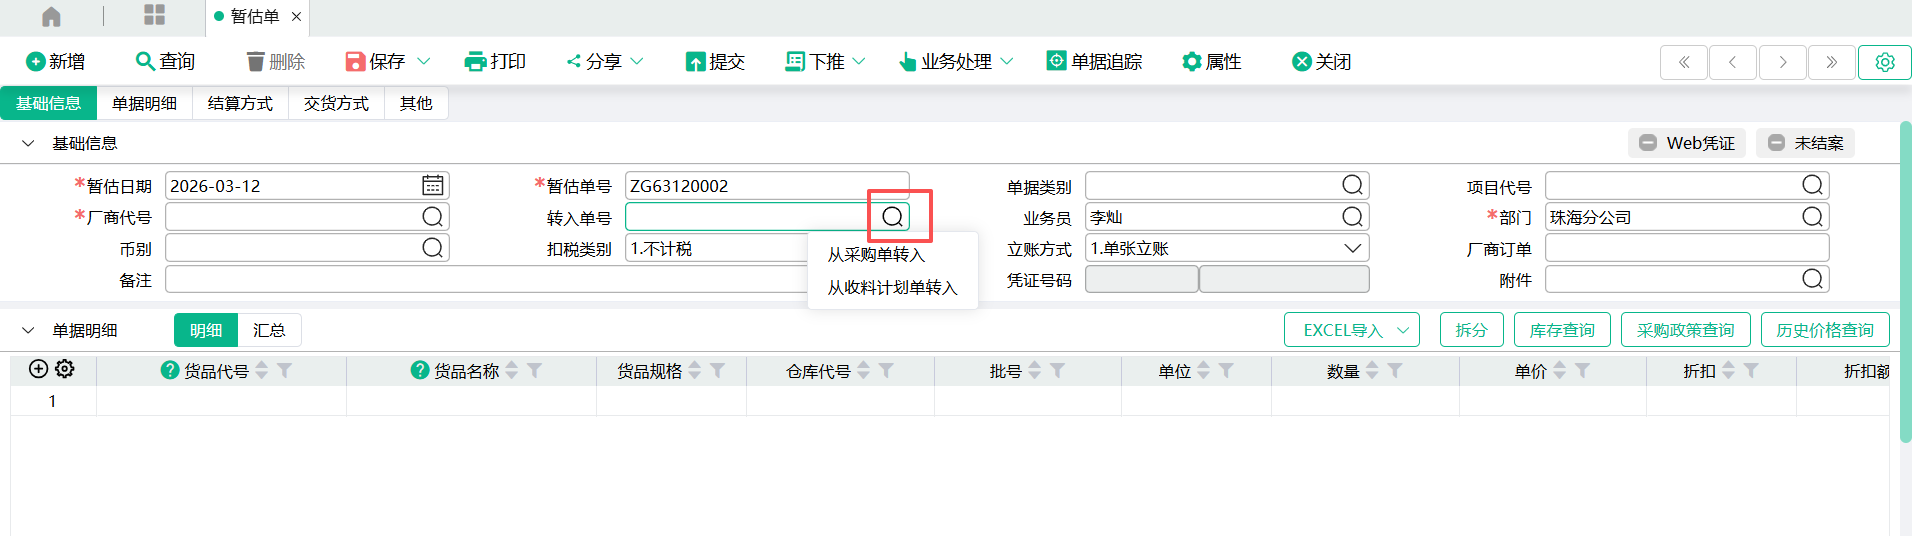Click the 历史价格查询 button
This screenshot has height=536, width=1912.
pos(1825,330)
